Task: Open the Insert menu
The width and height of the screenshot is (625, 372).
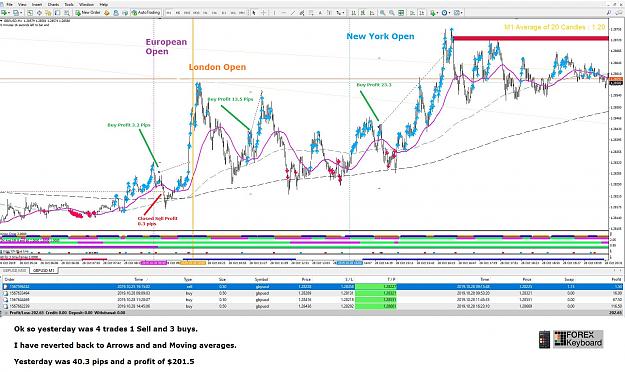Action: [x=37, y=4]
